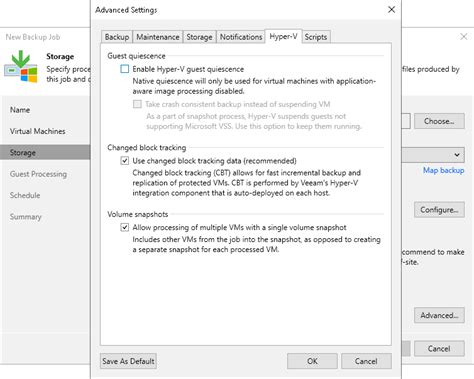Select the Storage step in wizard sidebar

[x=45, y=153]
